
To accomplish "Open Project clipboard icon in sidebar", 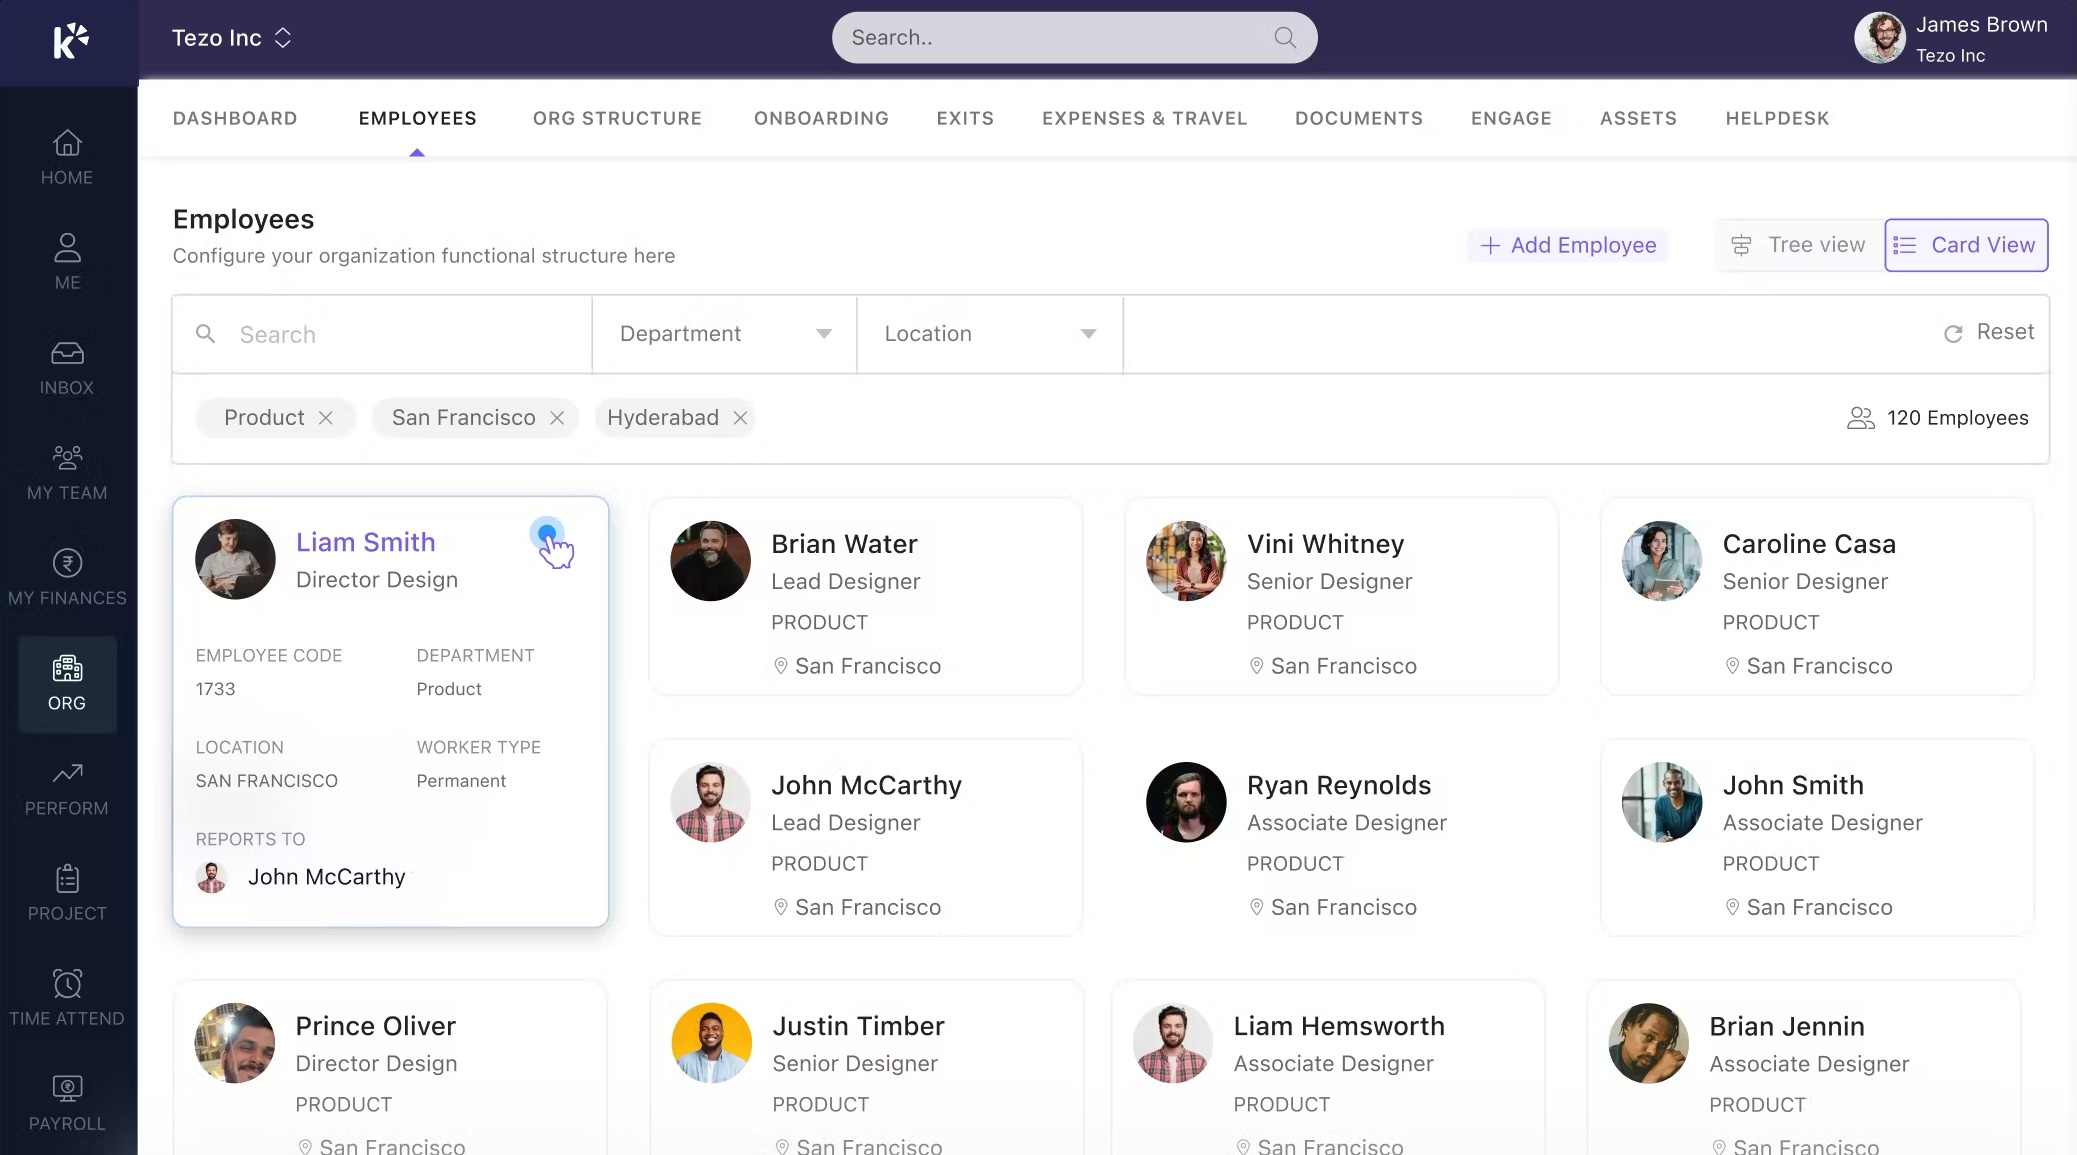I will (x=67, y=879).
